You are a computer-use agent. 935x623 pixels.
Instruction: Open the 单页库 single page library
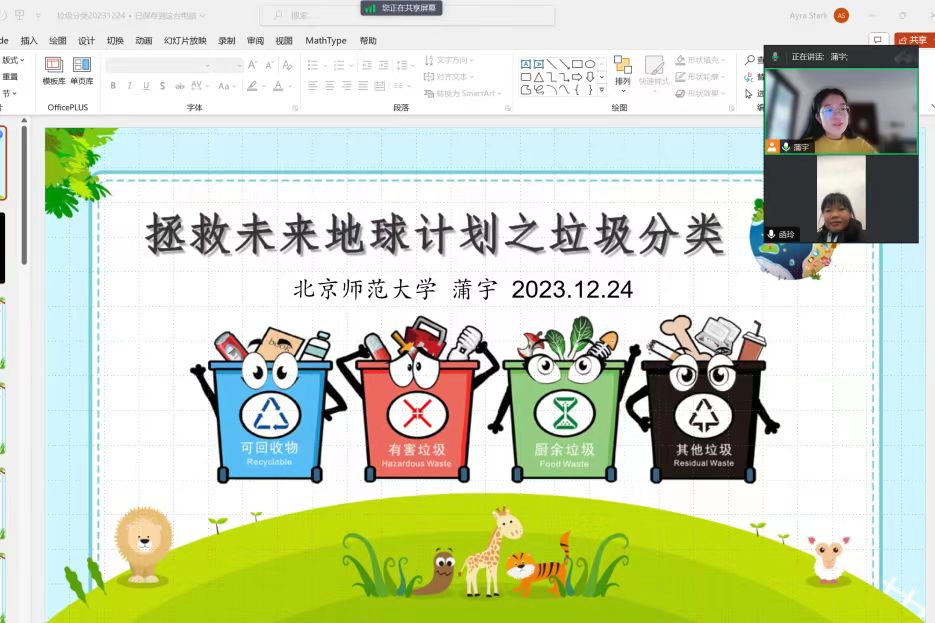(82, 71)
